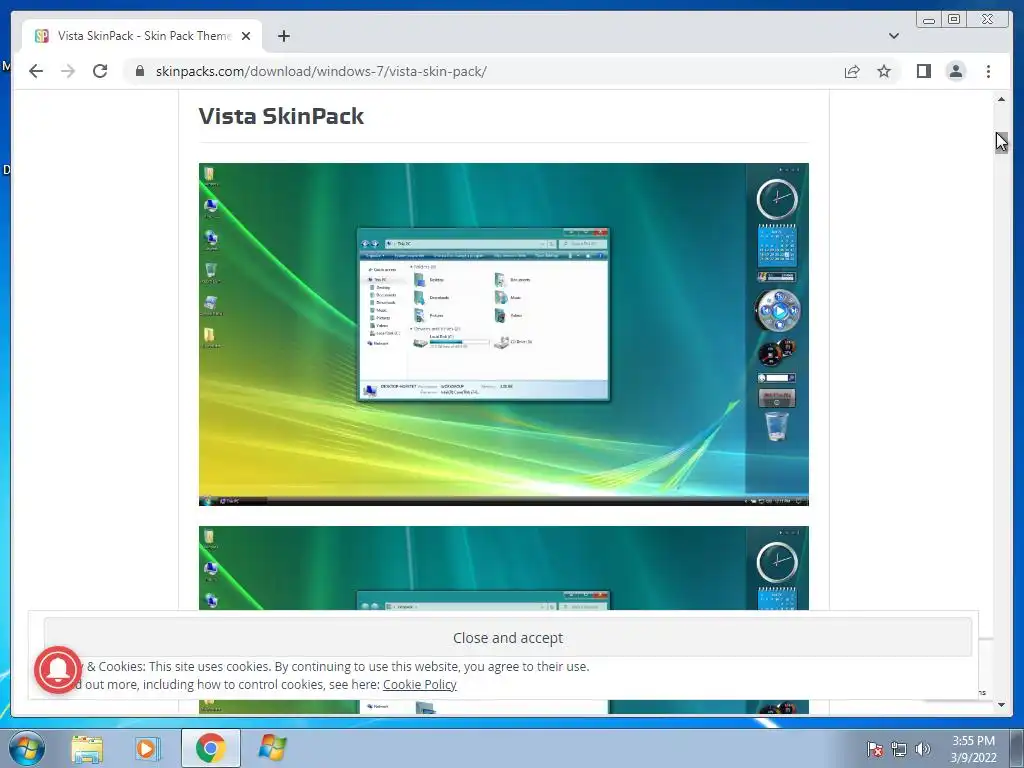Click the Show desktop strip
The image size is (1024, 768).
[1018, 748]
